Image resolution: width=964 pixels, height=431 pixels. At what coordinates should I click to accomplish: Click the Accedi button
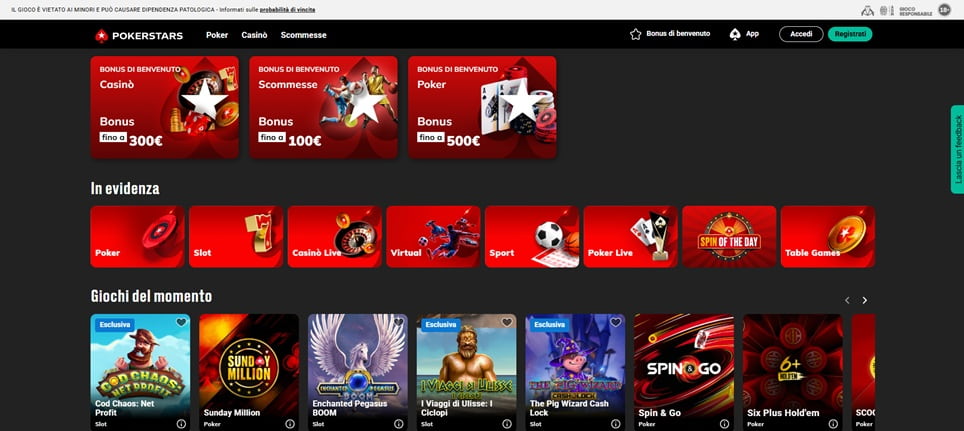point(801,34)
